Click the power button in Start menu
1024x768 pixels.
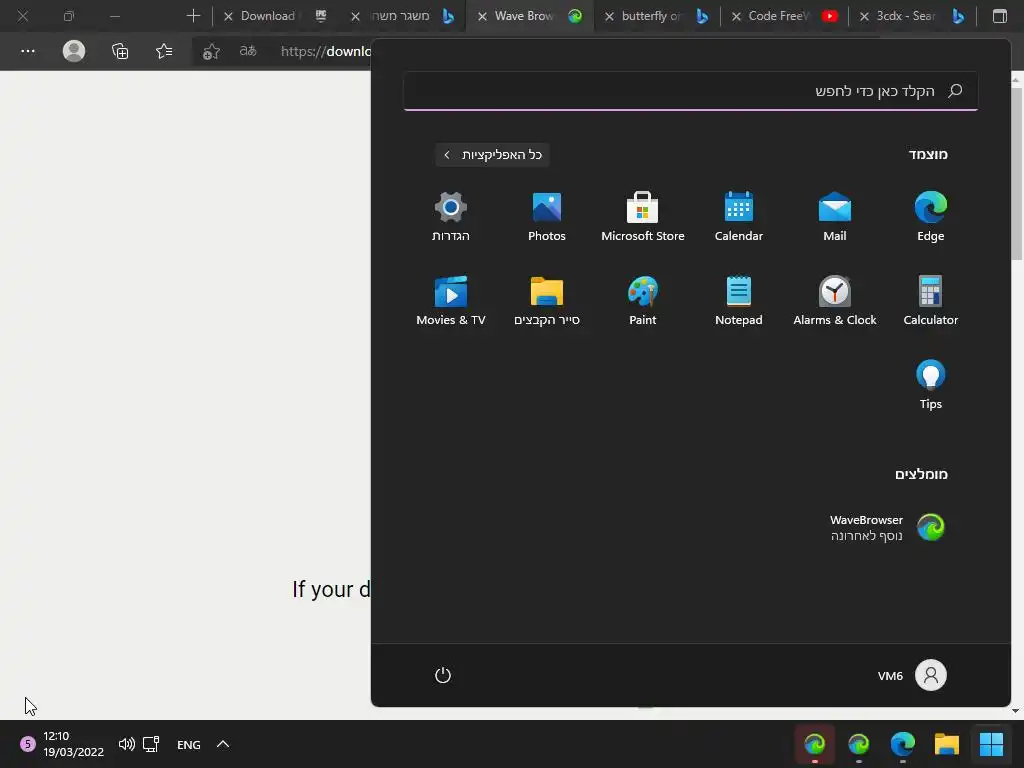coord(443,675)
